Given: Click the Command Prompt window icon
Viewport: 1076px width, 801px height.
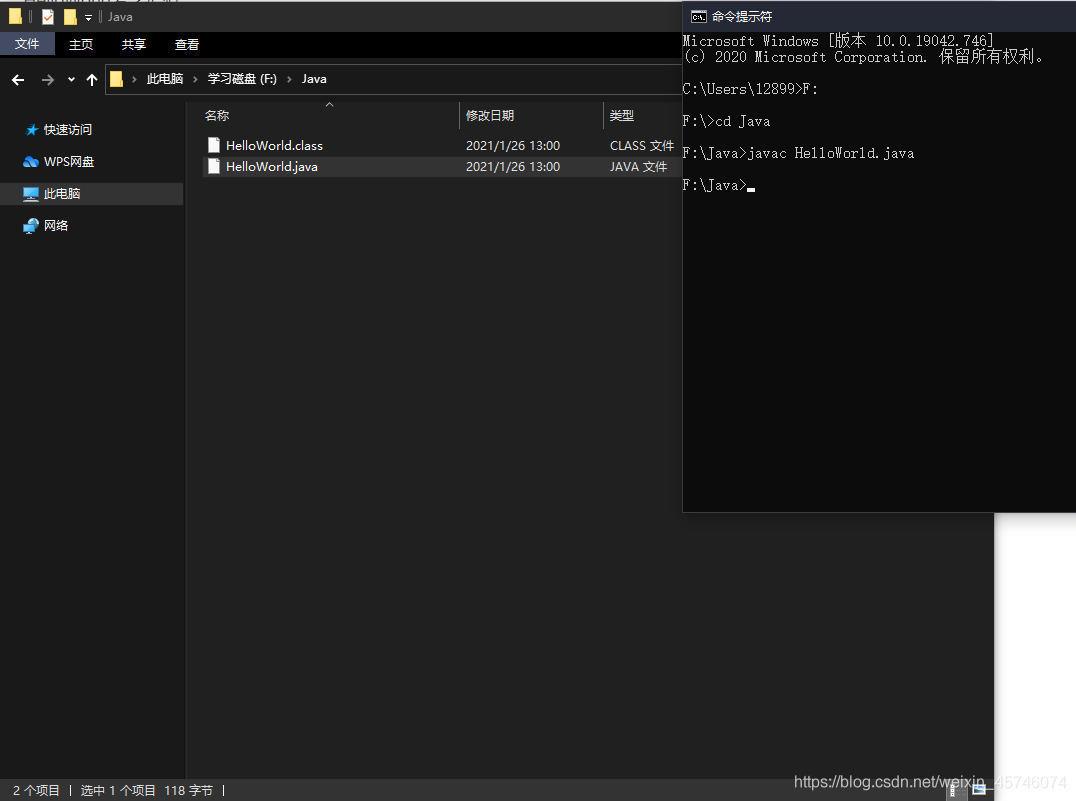Looking at the screenshot, I should [x=699, y=16].
